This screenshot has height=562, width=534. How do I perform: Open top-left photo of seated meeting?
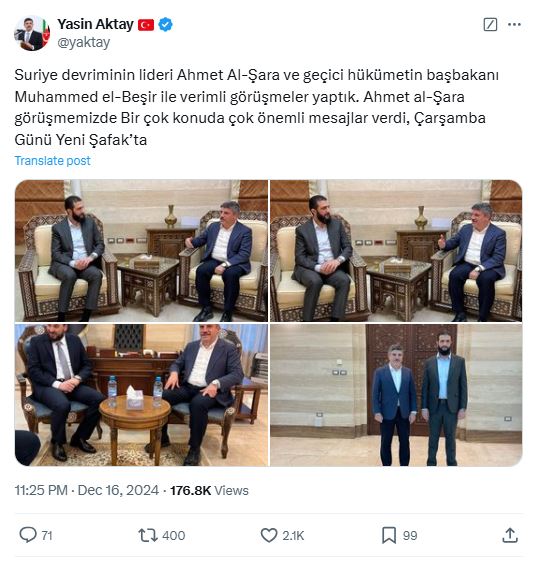[141, 251]
